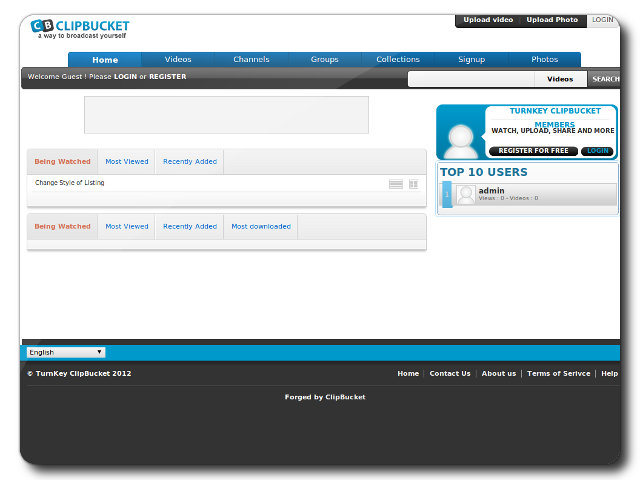Select Most downloaded tab in lower panel

tap(261, 226)
